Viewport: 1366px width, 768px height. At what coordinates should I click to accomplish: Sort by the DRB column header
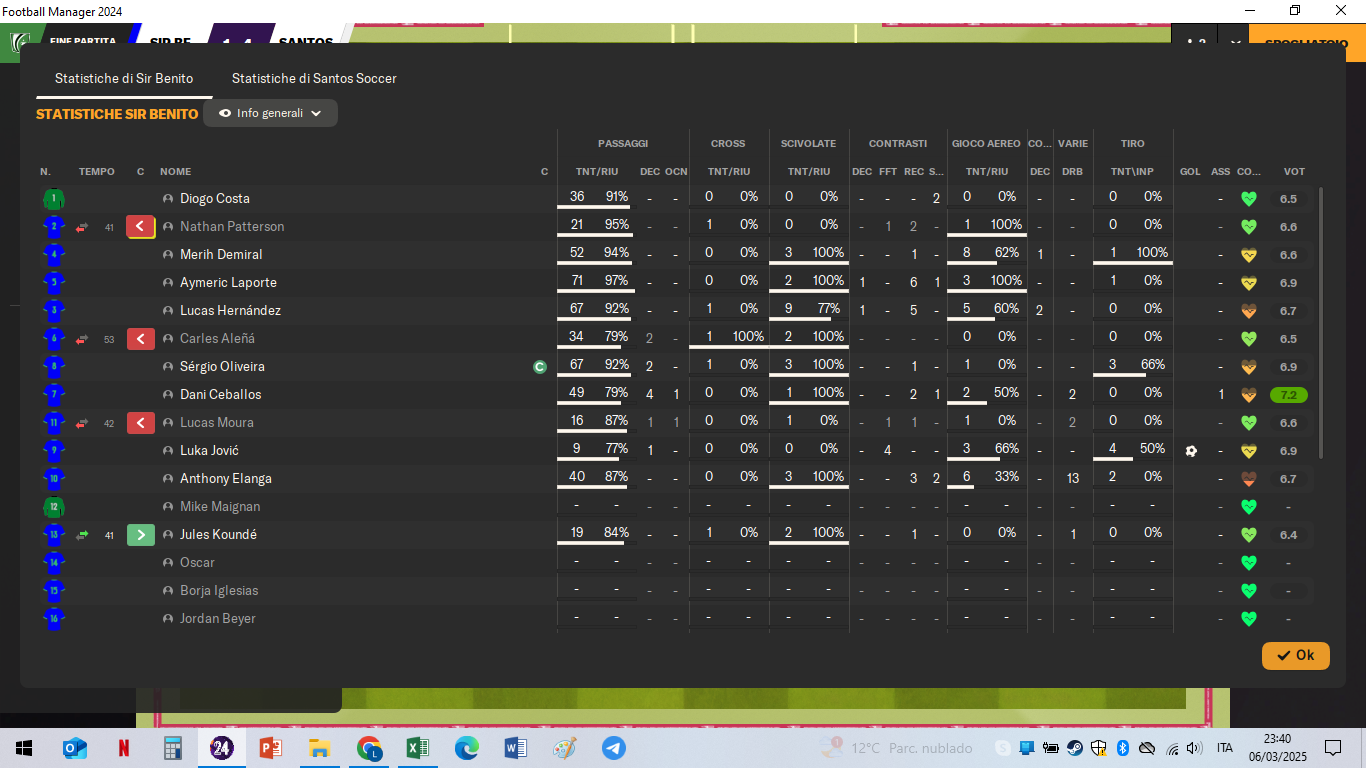(x=1072, y=172)
